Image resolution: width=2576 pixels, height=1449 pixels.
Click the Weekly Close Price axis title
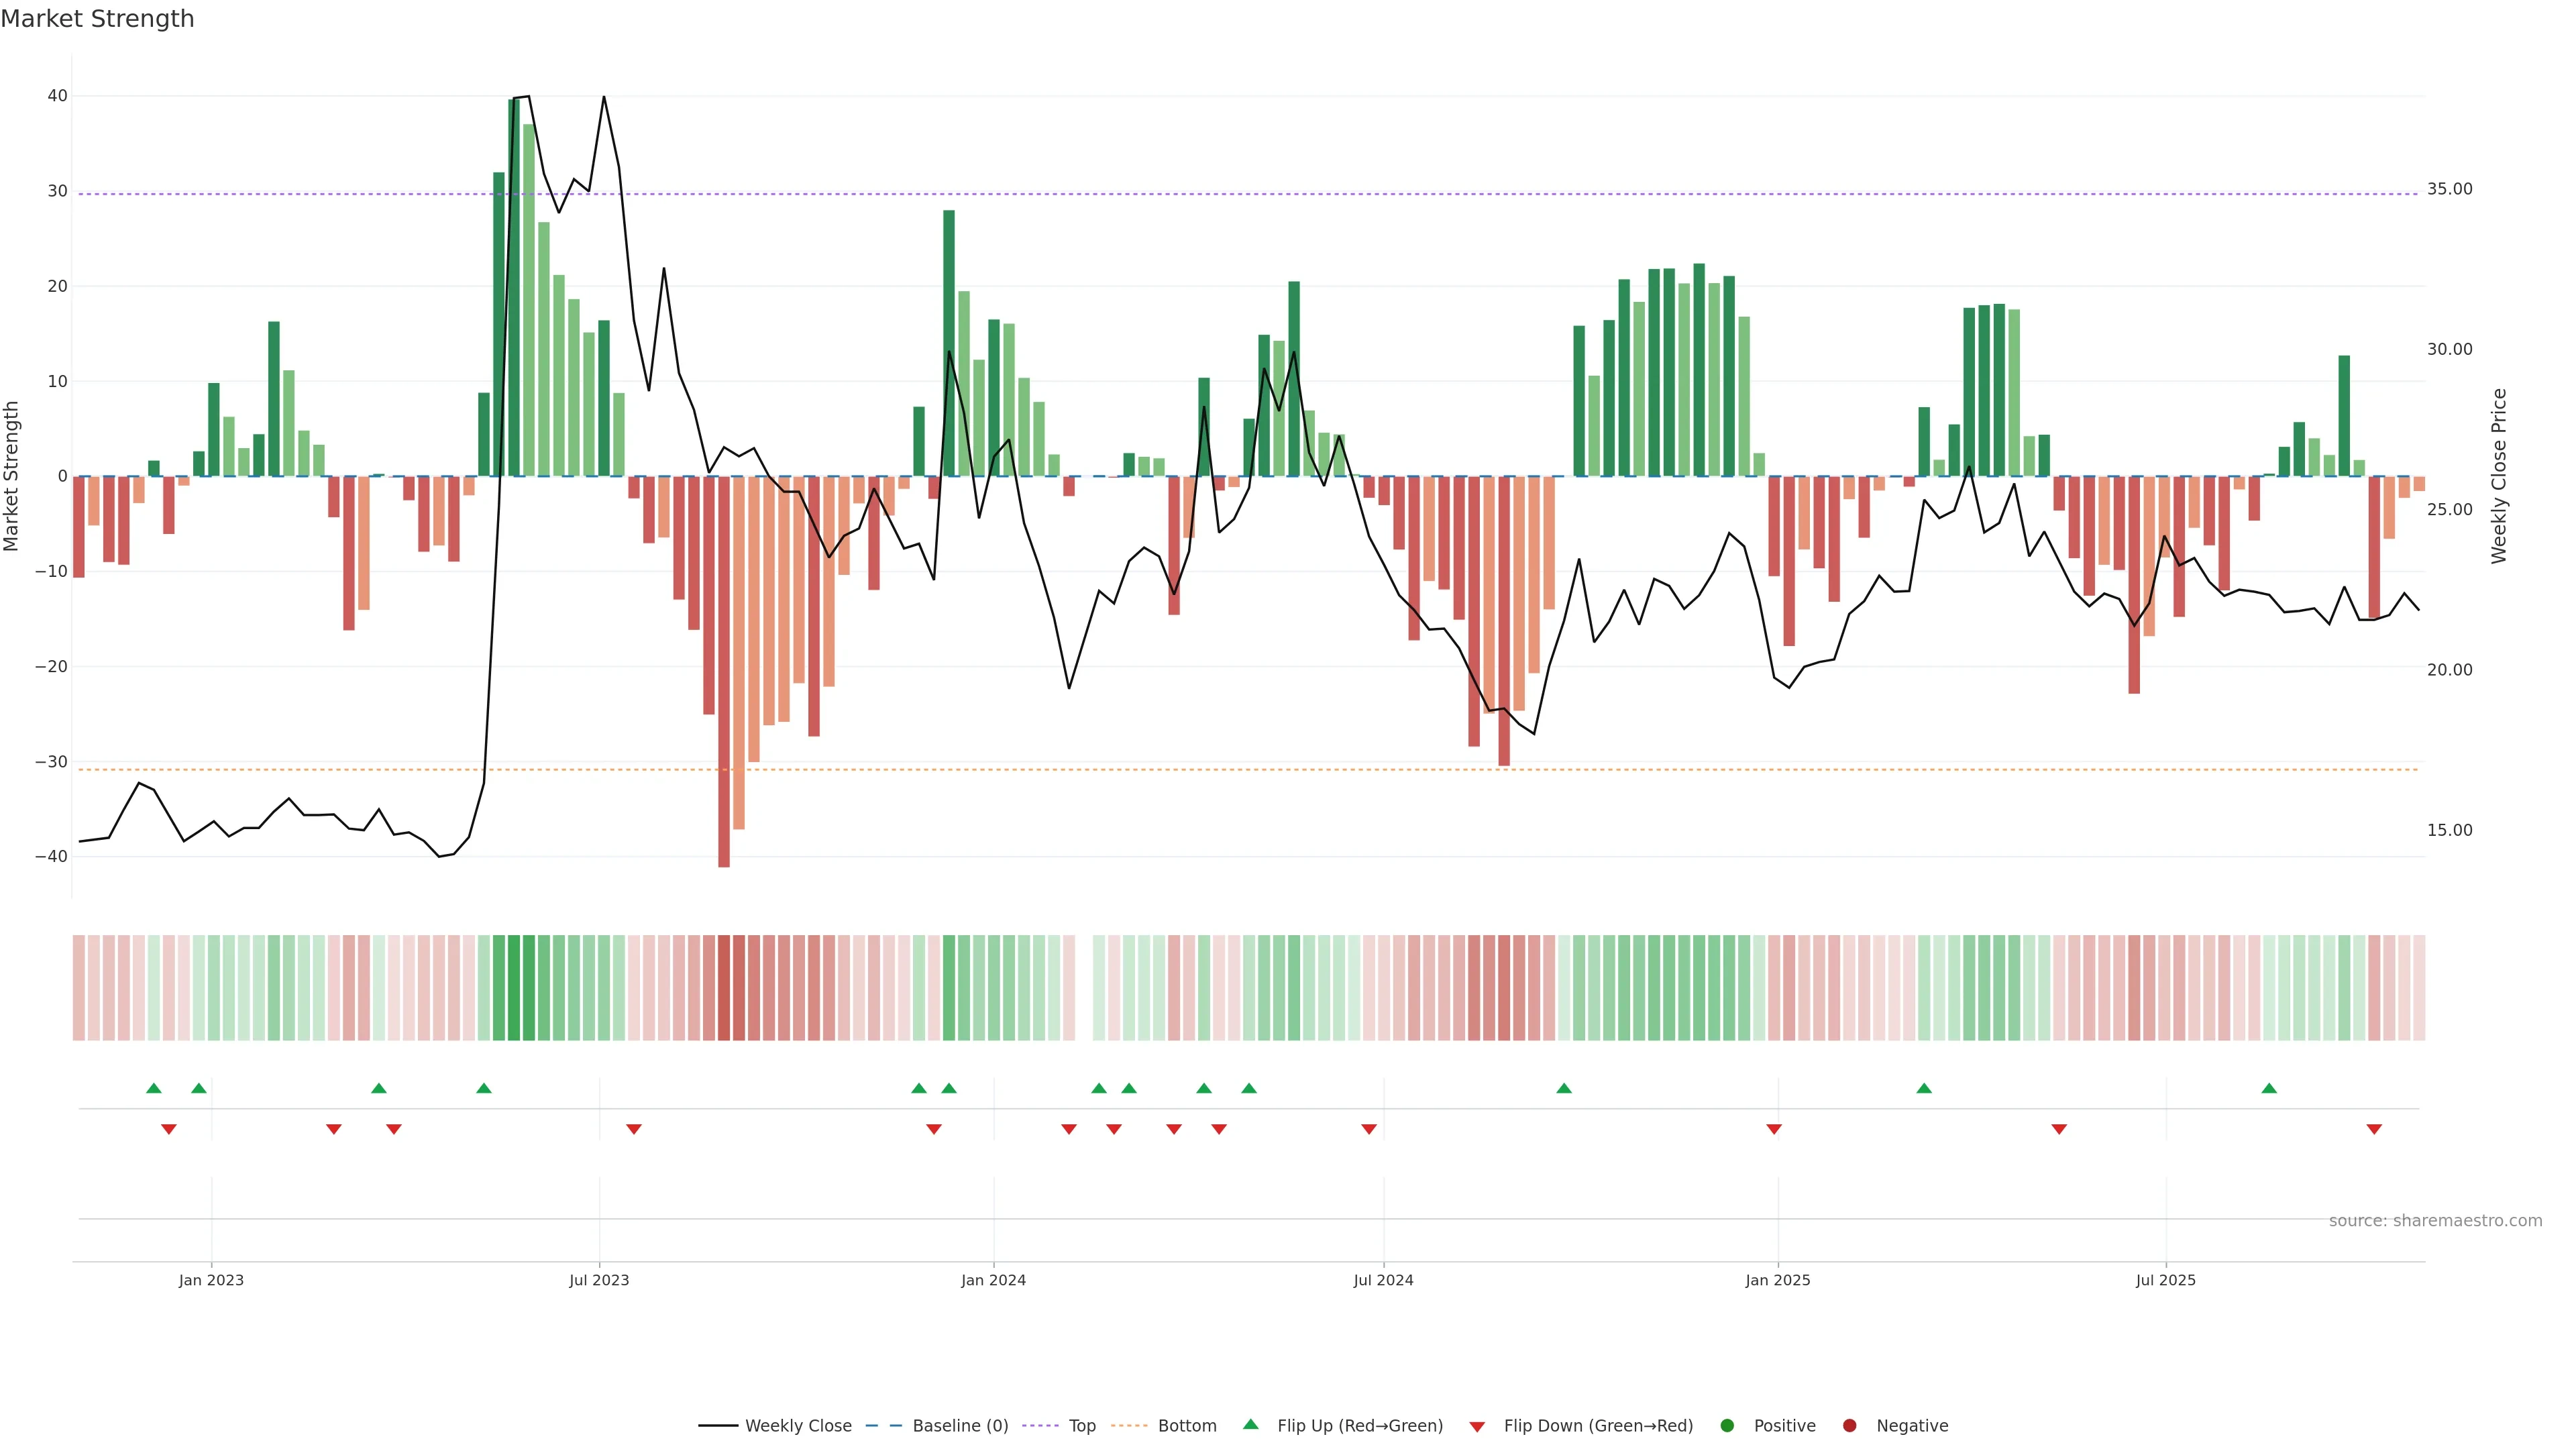pyautogui.click(x=2499, y=476)
